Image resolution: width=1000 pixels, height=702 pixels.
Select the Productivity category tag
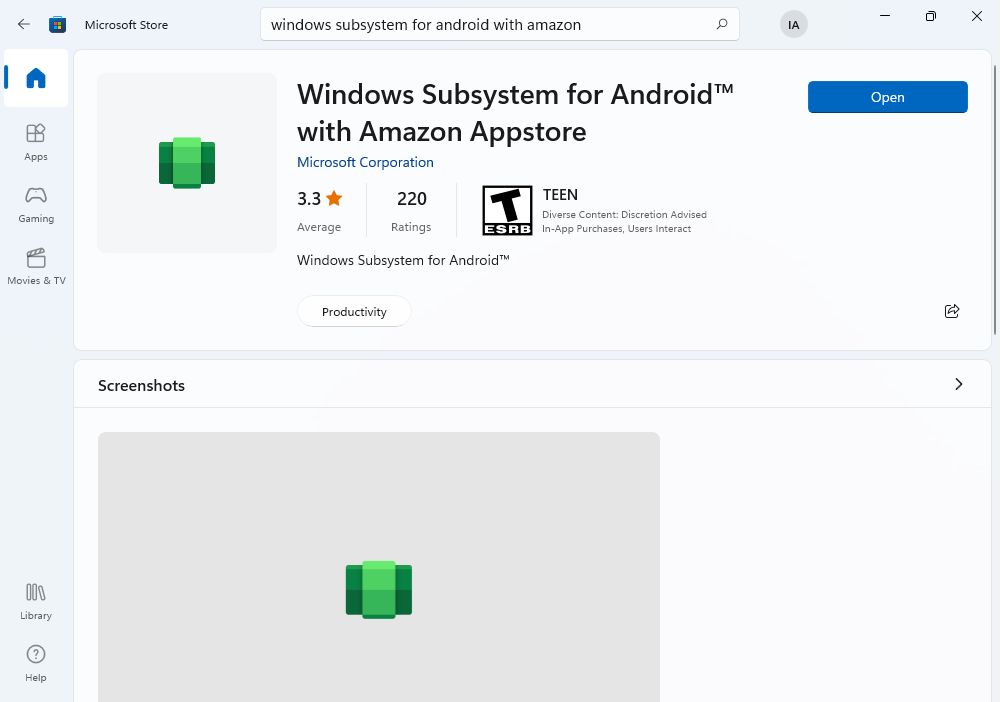pos(354,311)
